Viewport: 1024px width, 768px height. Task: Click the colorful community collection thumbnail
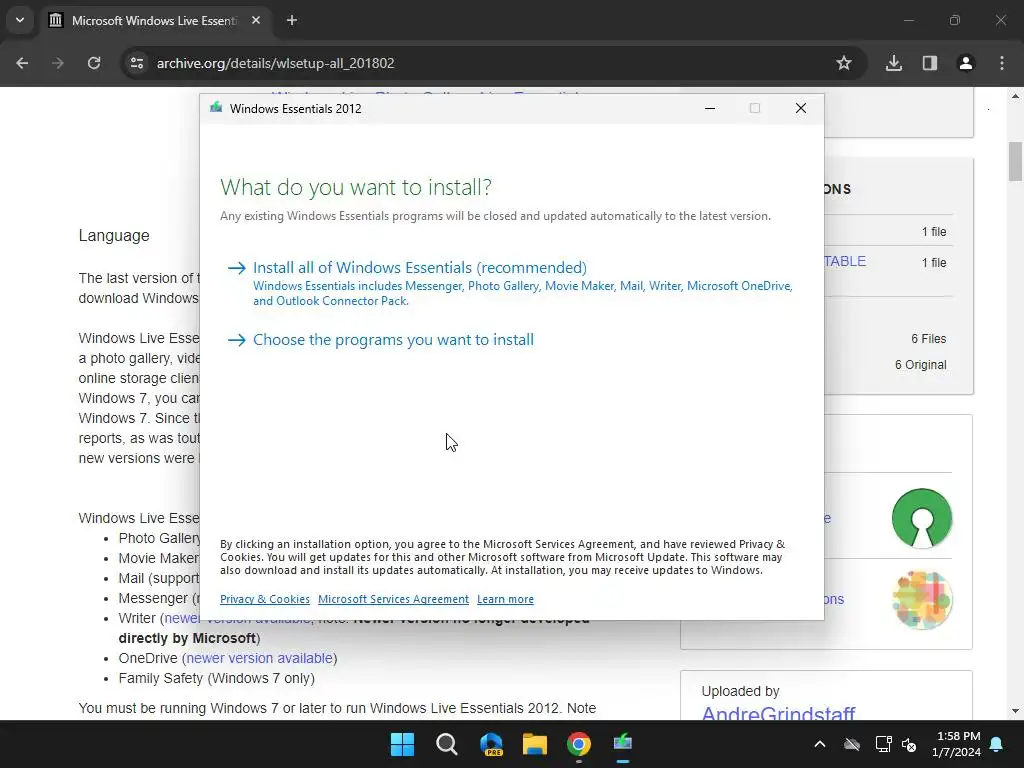coord(921,600)
